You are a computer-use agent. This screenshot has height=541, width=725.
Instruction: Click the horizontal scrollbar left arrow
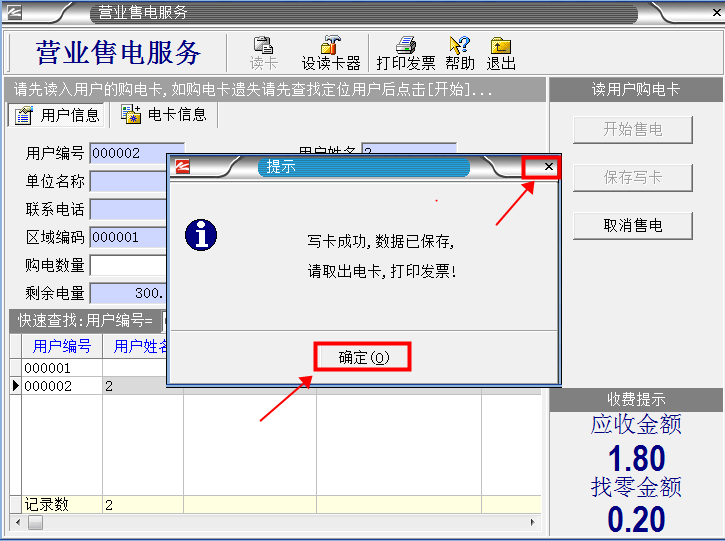click(x=16, y=523)
